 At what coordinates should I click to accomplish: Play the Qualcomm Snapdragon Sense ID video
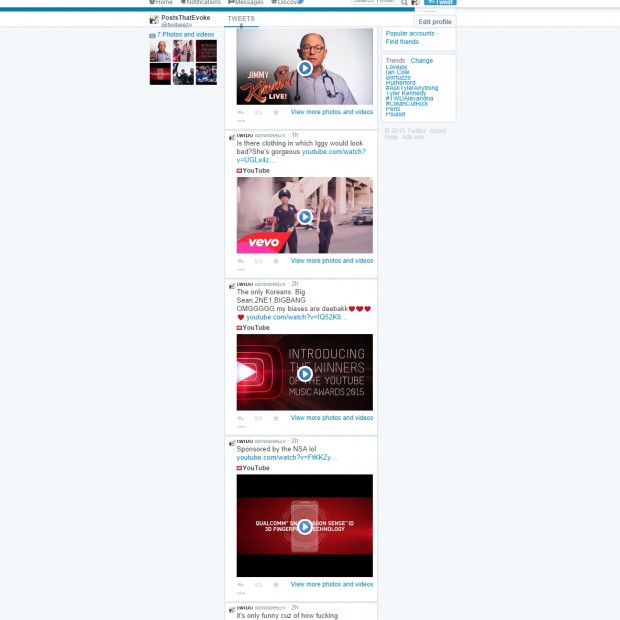304,527
